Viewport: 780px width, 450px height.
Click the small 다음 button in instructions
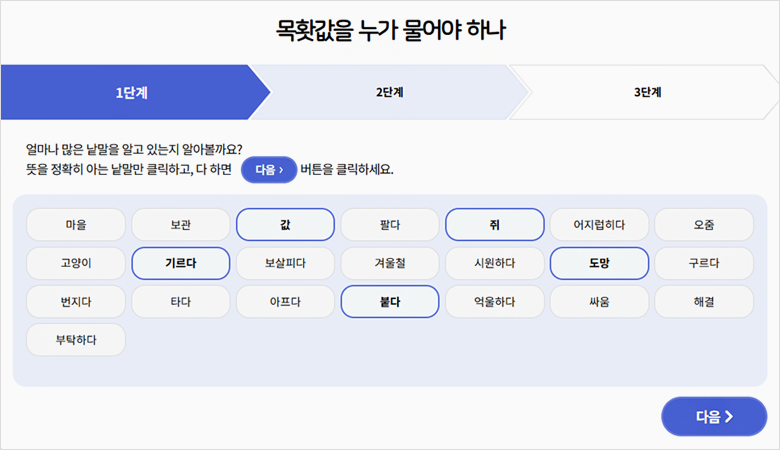pyautogui.click(x=269, y=170)
